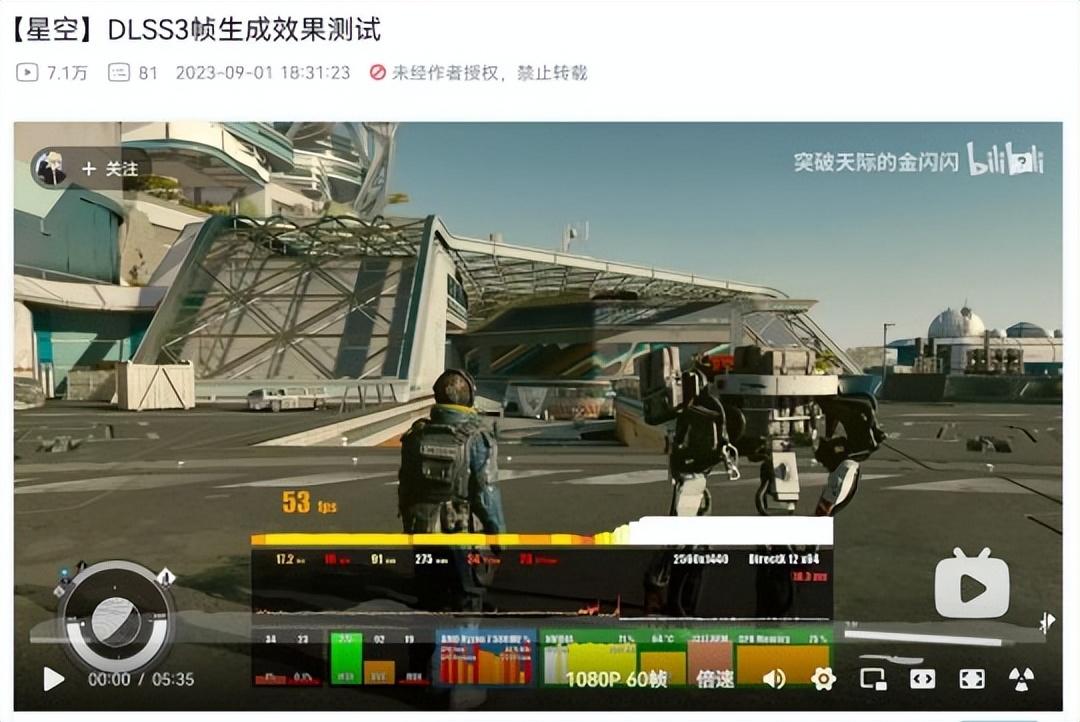Open the uploader avatar in the video
The height and width of the screenshot is (722, 1080).
pyautogui.click(x=51, y=168)
